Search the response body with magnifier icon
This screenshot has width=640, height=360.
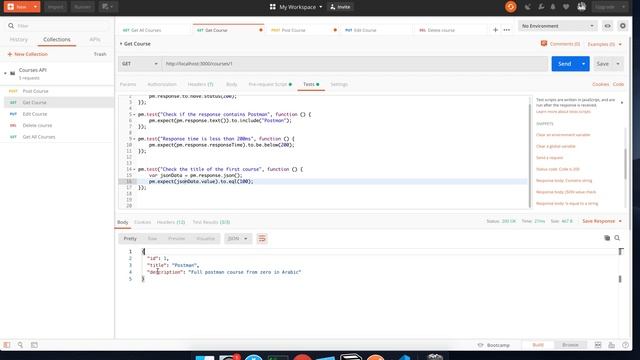click(x=617, y=238)
